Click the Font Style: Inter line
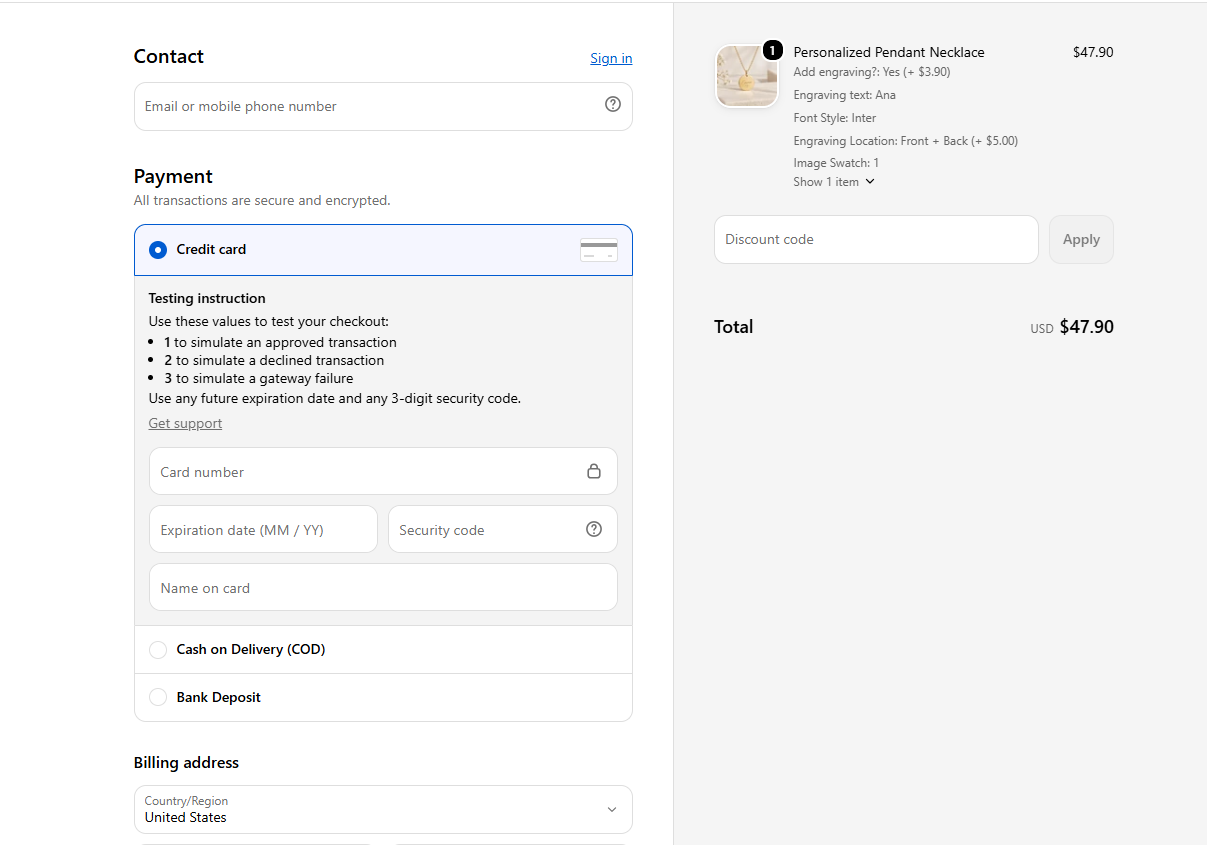Screen dimensions: 1207x845 coord(834,118)
